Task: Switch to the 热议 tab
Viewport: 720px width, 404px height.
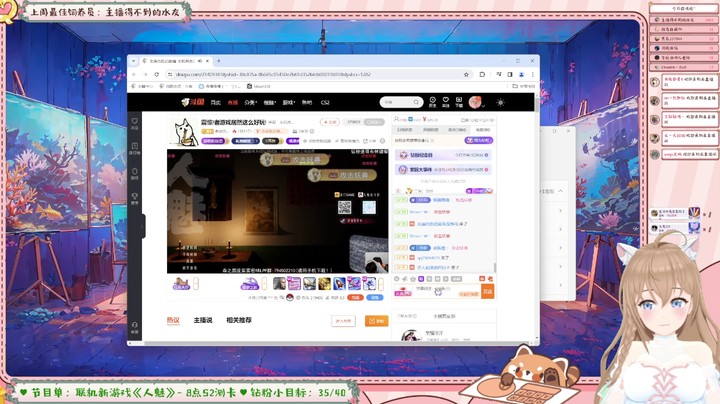Action: point(173,320)
